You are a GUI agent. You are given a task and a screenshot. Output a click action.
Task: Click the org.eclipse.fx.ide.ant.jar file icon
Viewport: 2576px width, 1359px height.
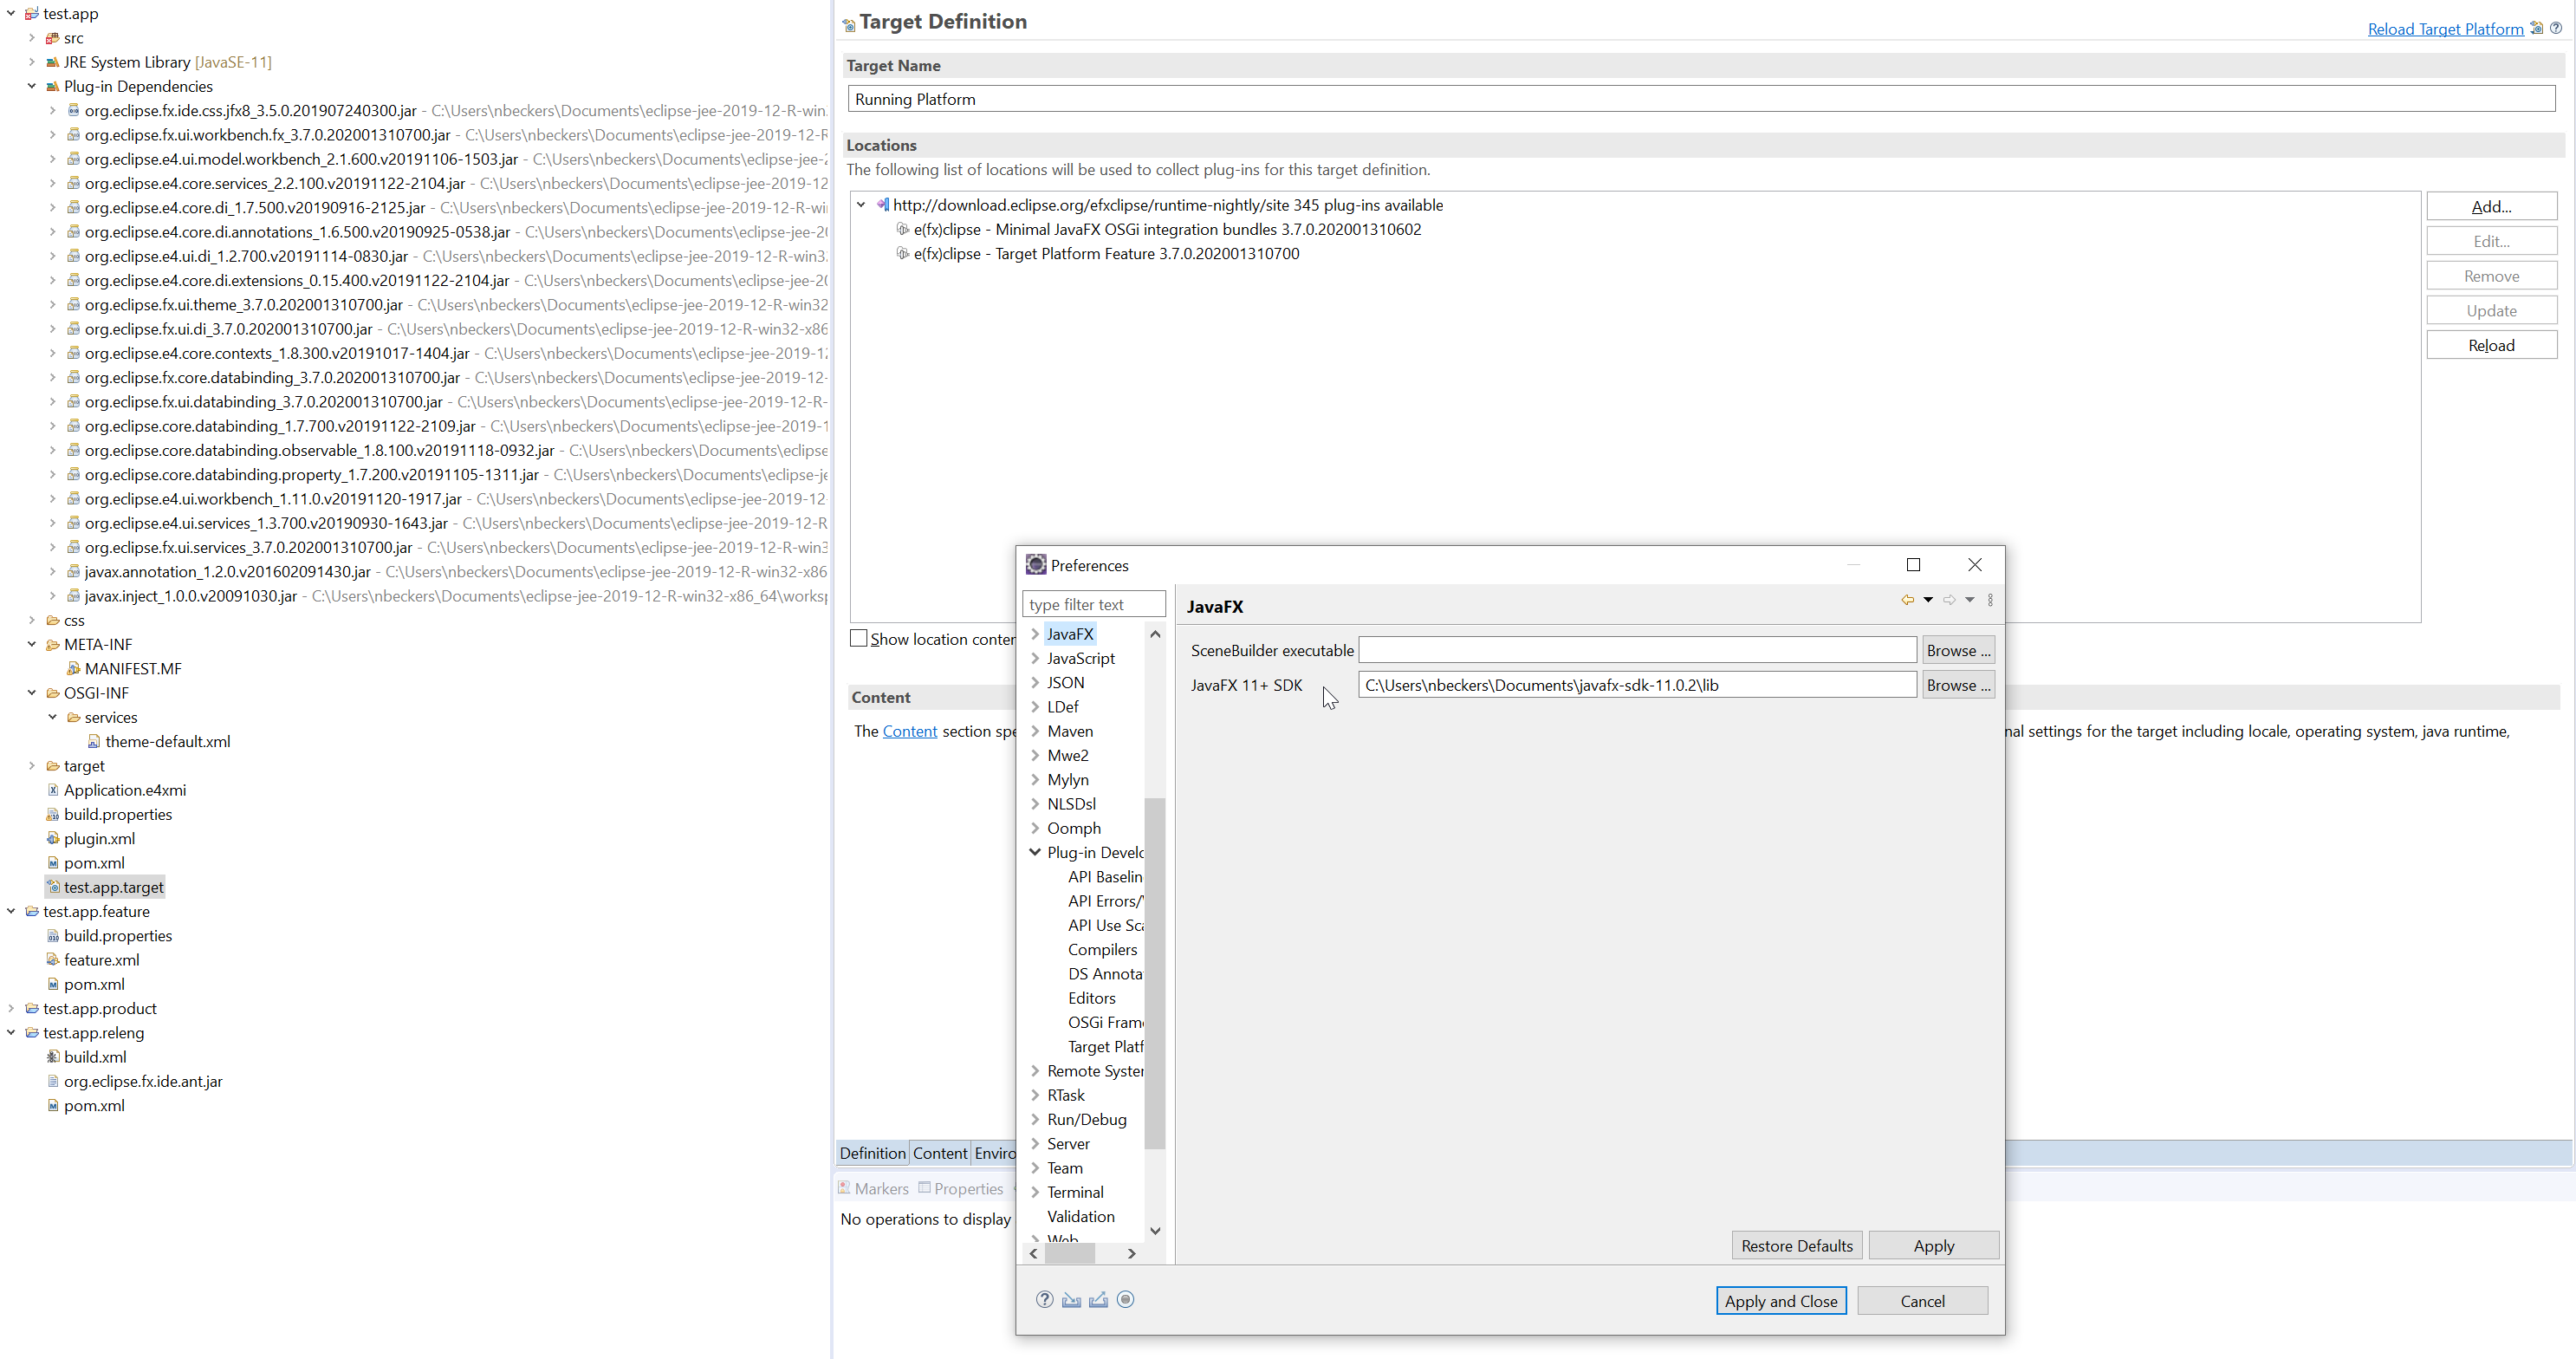coord(53,1081)
